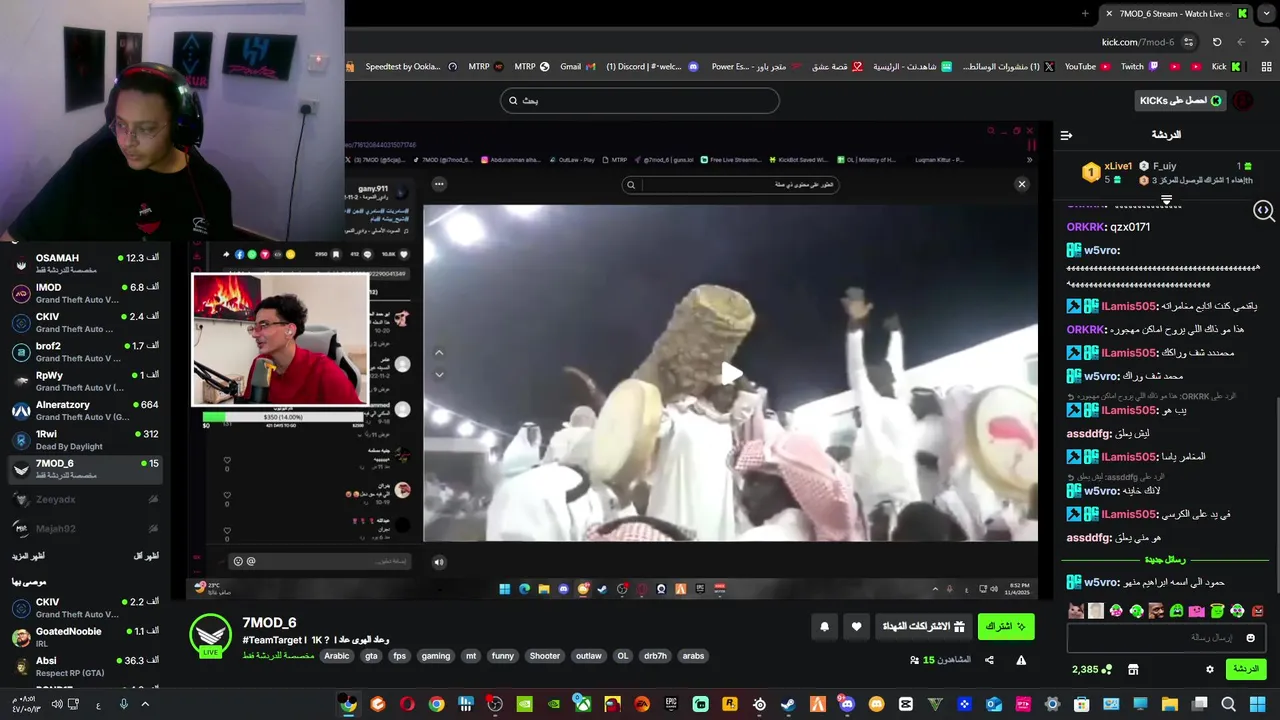The image size is (1280, 720).
Task: Open a new browser tab
Action: [1085, 13]
